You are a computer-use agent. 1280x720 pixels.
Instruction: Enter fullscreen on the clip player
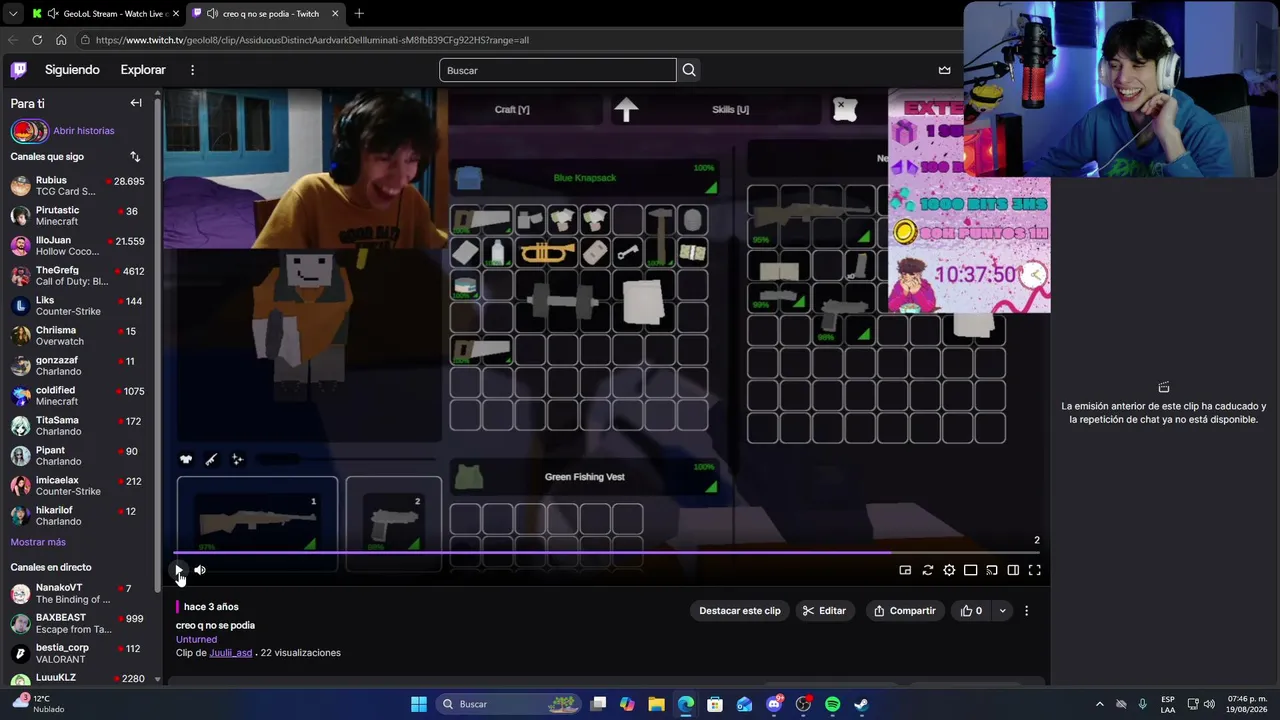pos(1035,570)
